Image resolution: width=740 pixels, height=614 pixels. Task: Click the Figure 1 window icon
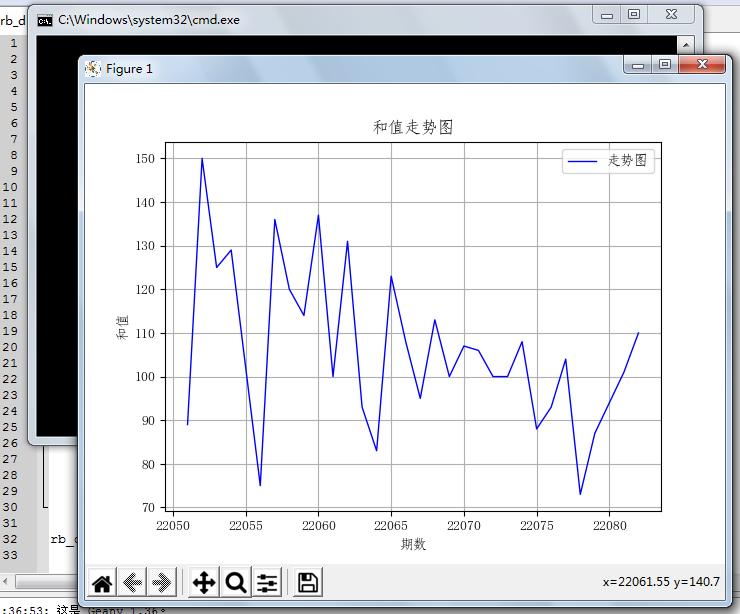click(x=93, y=69)
